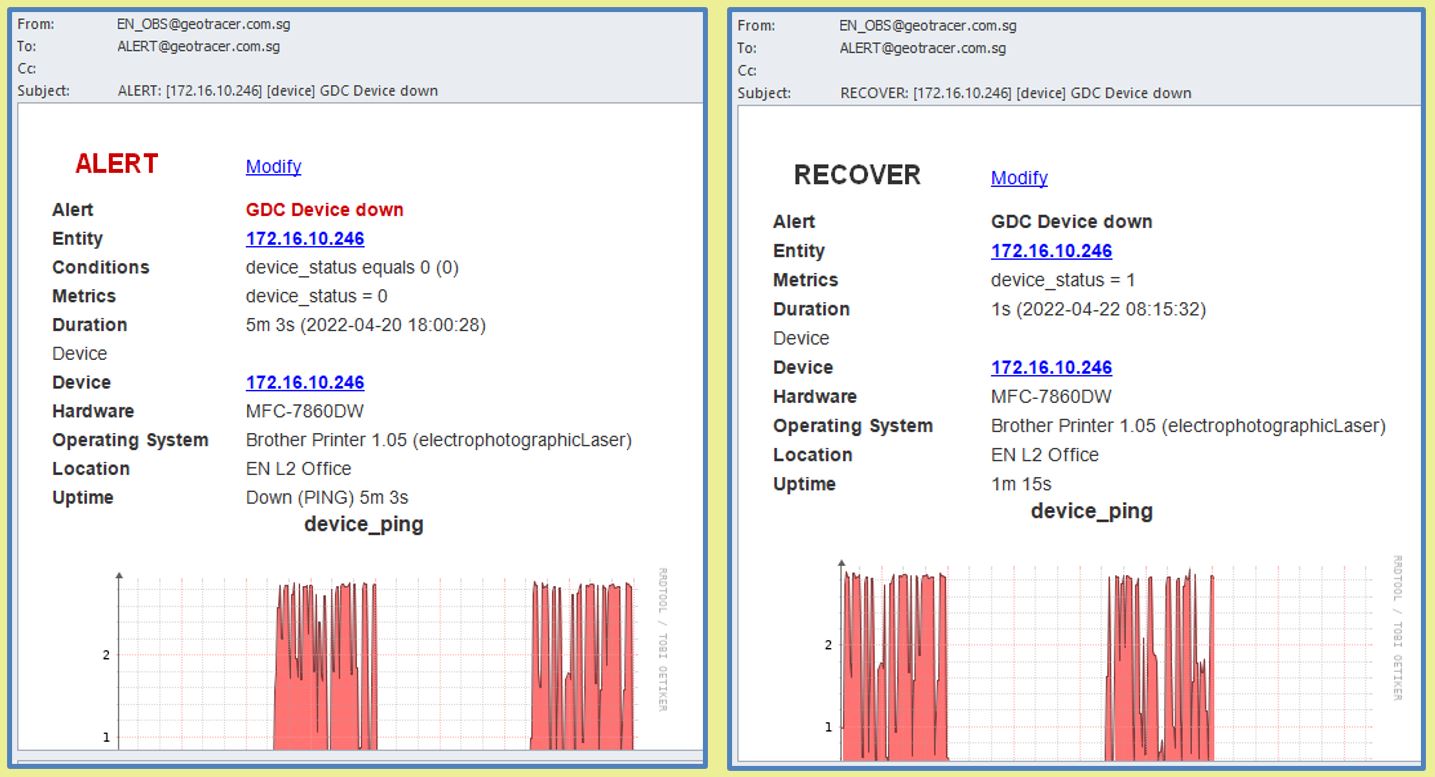The width and height of the screenshot is (1435, 777).
Task: Select the From address in the RECOVER email
Action: tap(925, 26)
